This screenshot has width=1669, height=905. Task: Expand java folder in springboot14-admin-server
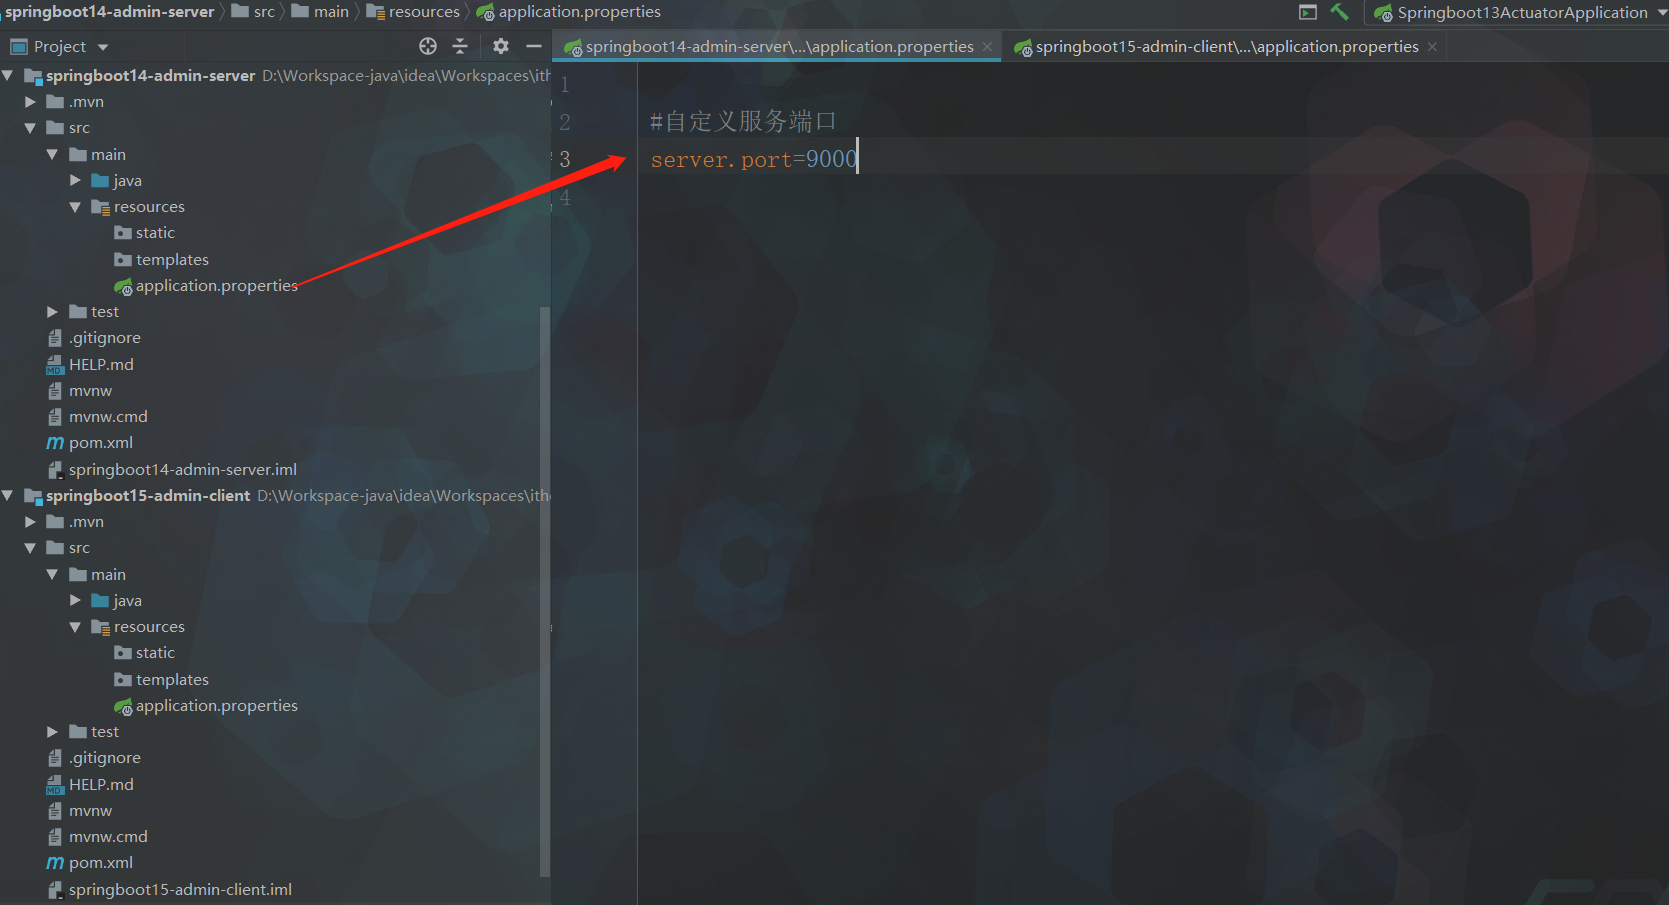click(75, 181)
